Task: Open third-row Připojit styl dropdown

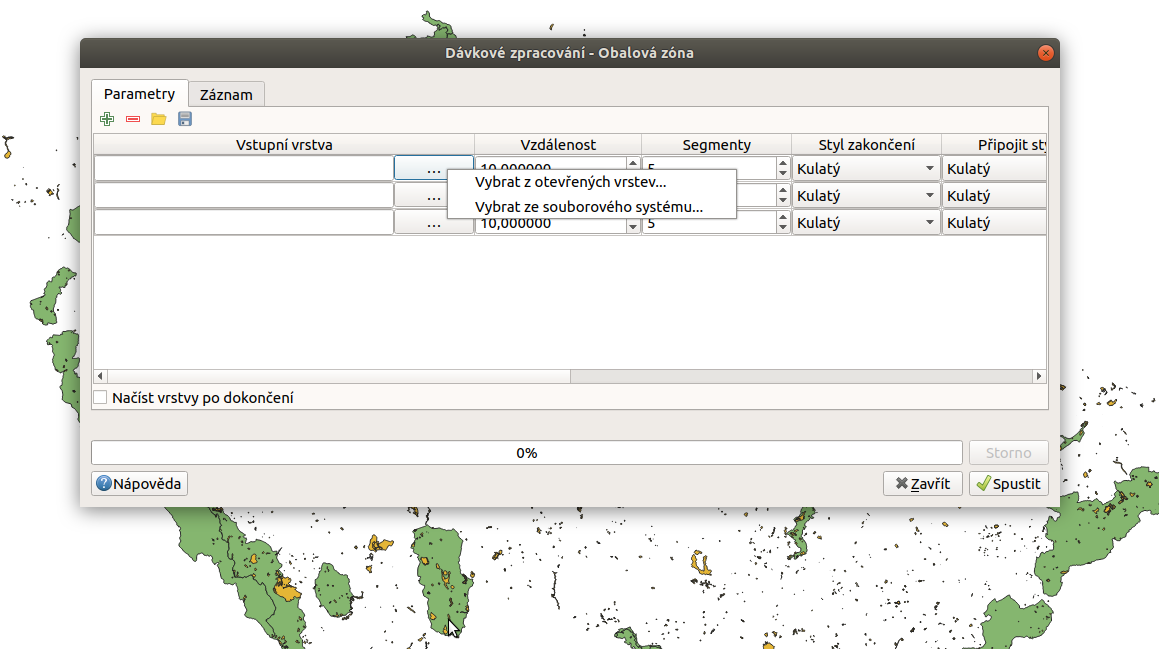Action: [994, 222]
